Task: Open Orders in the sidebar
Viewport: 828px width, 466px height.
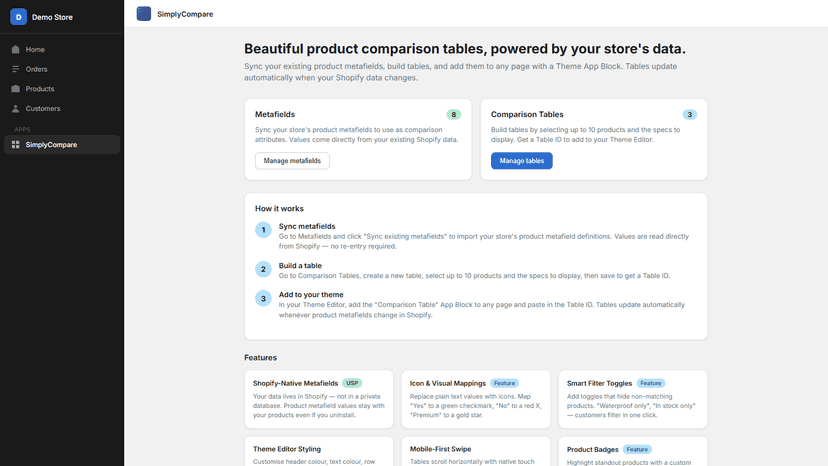Action: [x=62, y=69]
